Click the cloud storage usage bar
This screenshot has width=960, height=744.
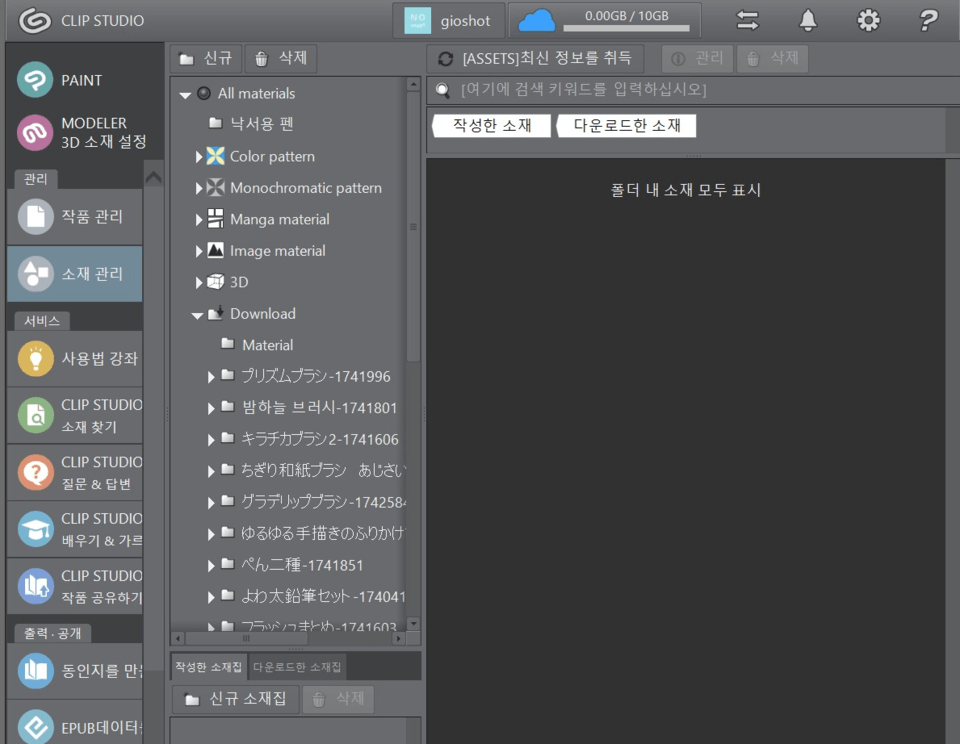coord(626,28)
